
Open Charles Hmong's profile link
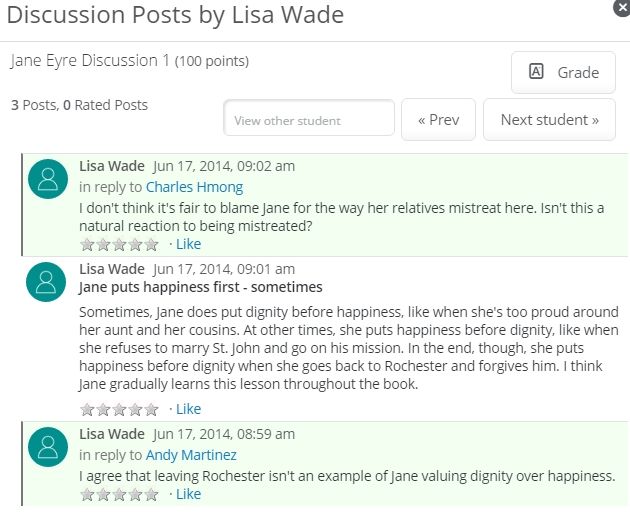(x=194, y=187)
